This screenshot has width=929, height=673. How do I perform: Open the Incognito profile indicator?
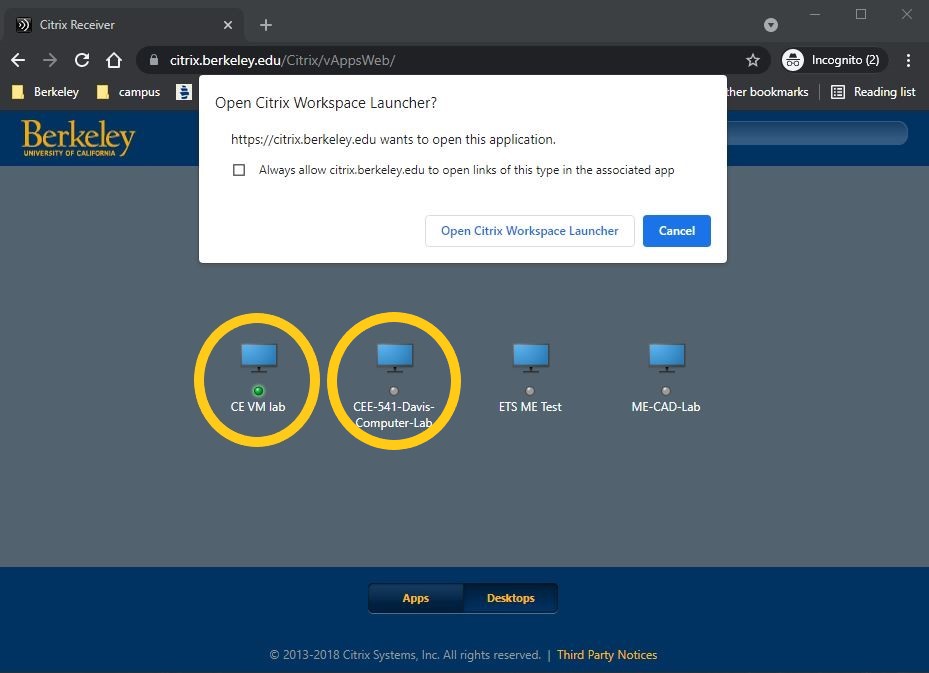tap(834, 60)
